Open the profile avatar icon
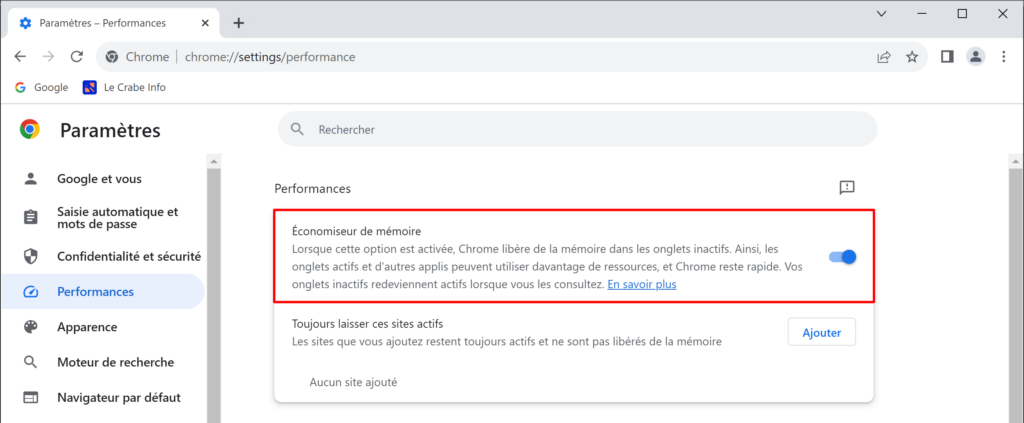 [976, 57]
